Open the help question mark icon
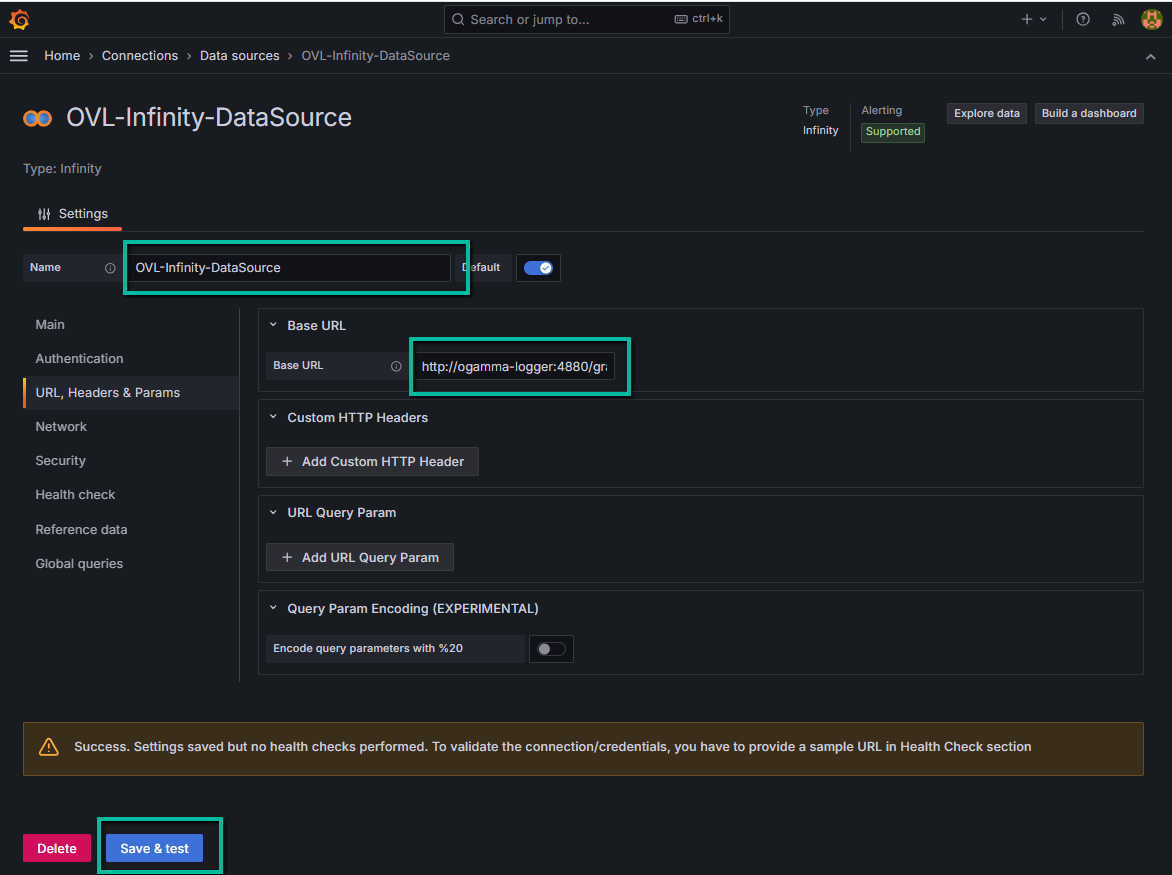The image size is (1172, 875). tap(1083, 19)
